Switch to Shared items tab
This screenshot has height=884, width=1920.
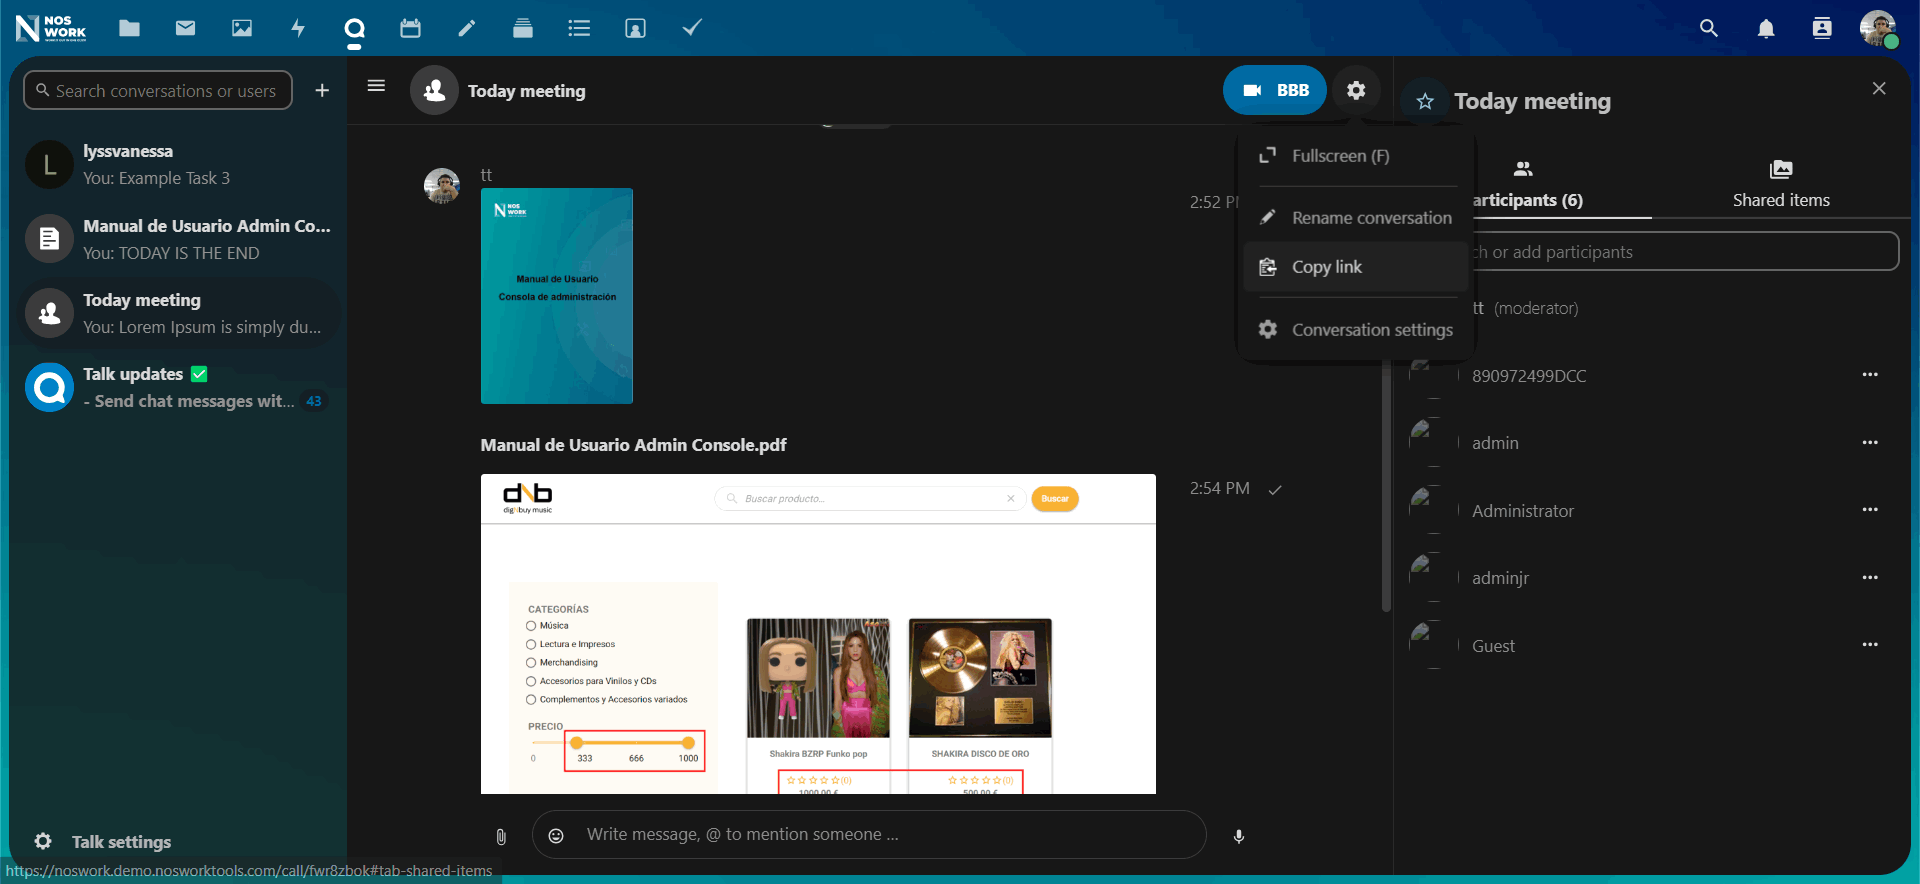[x=1781, y=184]
